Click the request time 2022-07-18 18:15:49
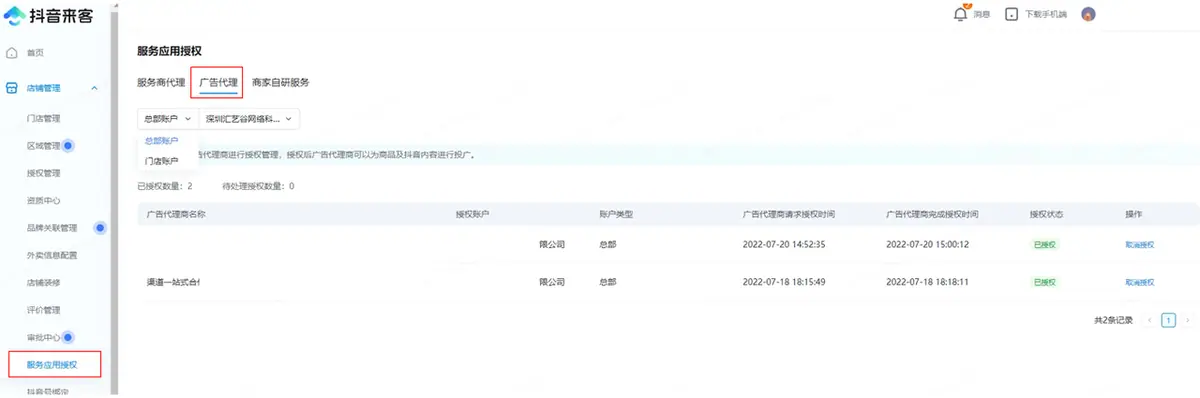Viewport: 1200px width, 398px height. (784, 282)
